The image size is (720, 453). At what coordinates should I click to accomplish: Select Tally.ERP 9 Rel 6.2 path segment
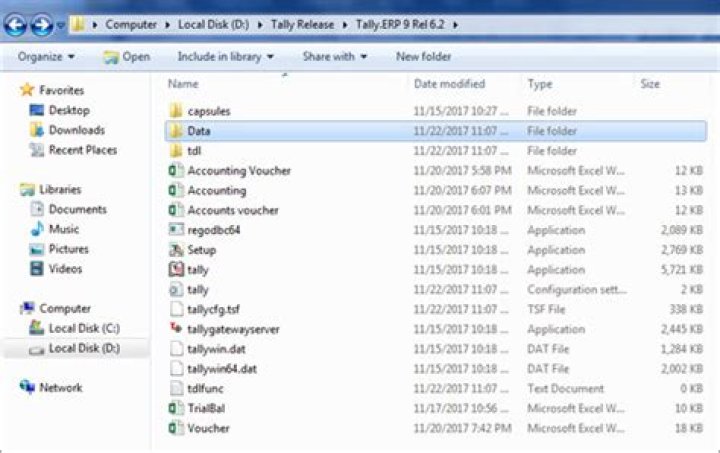click(x=400, y=25)
